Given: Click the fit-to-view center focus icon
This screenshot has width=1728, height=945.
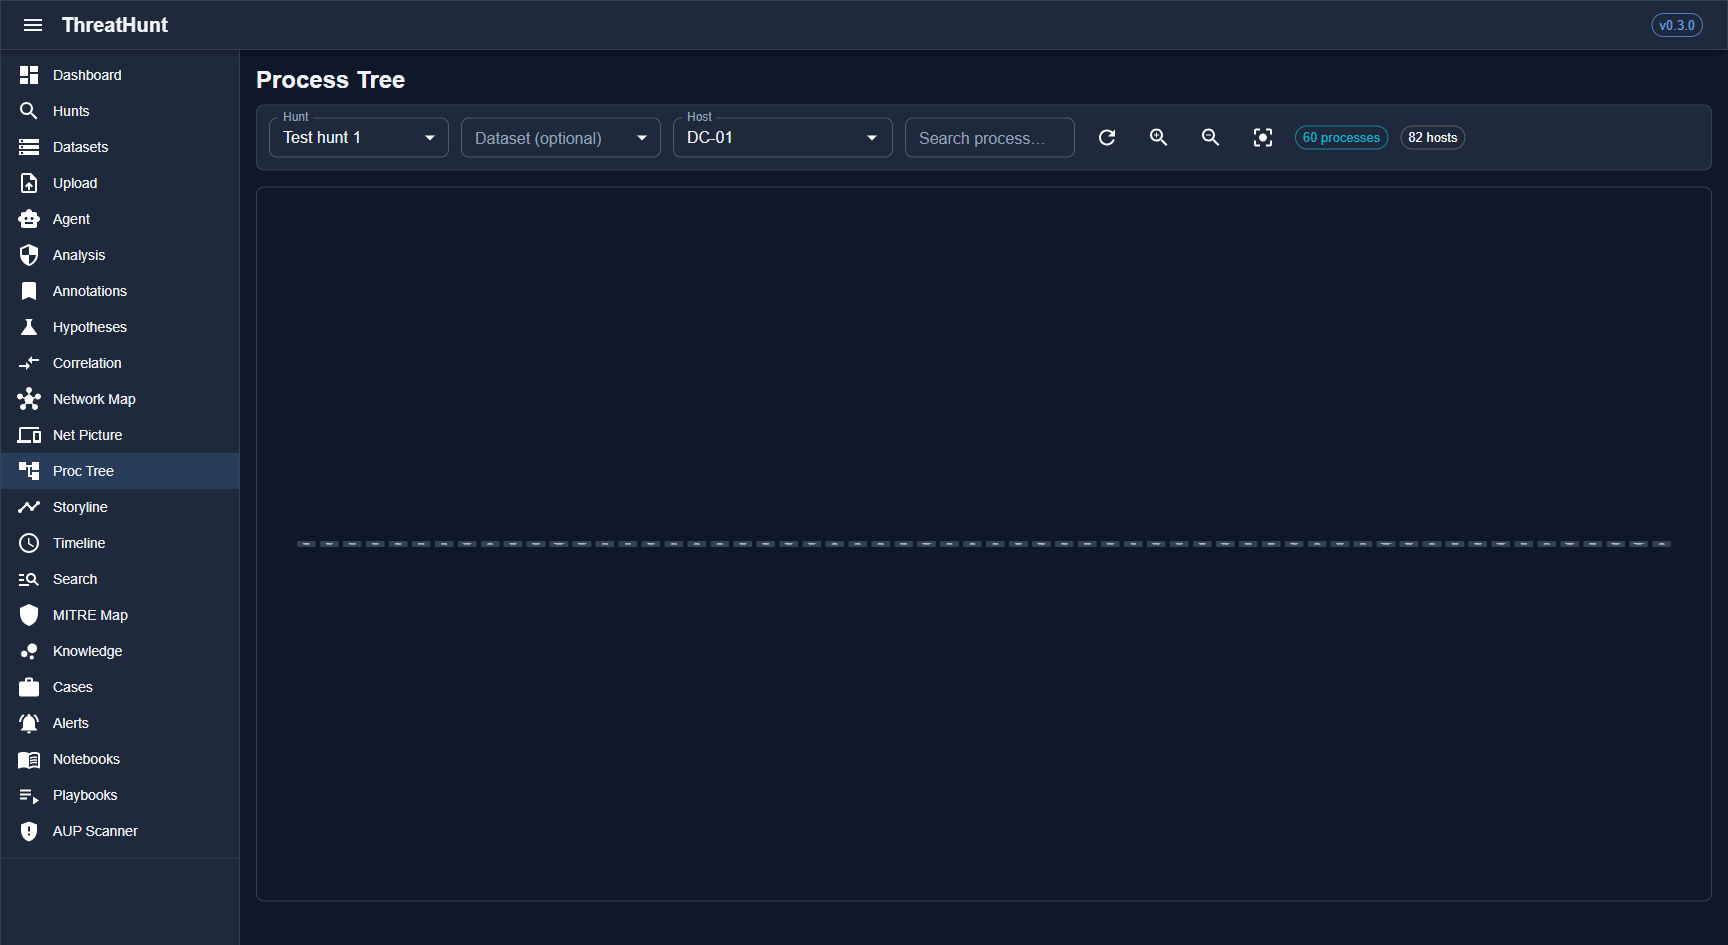Looking at the screenshot, I should coord(1263,138).
